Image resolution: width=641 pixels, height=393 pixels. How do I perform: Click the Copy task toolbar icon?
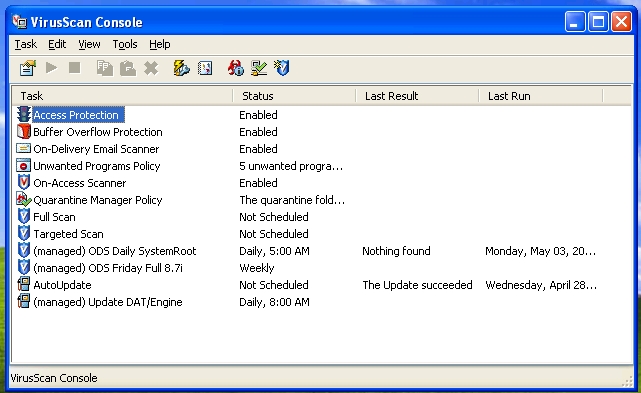tap(105, 68)
